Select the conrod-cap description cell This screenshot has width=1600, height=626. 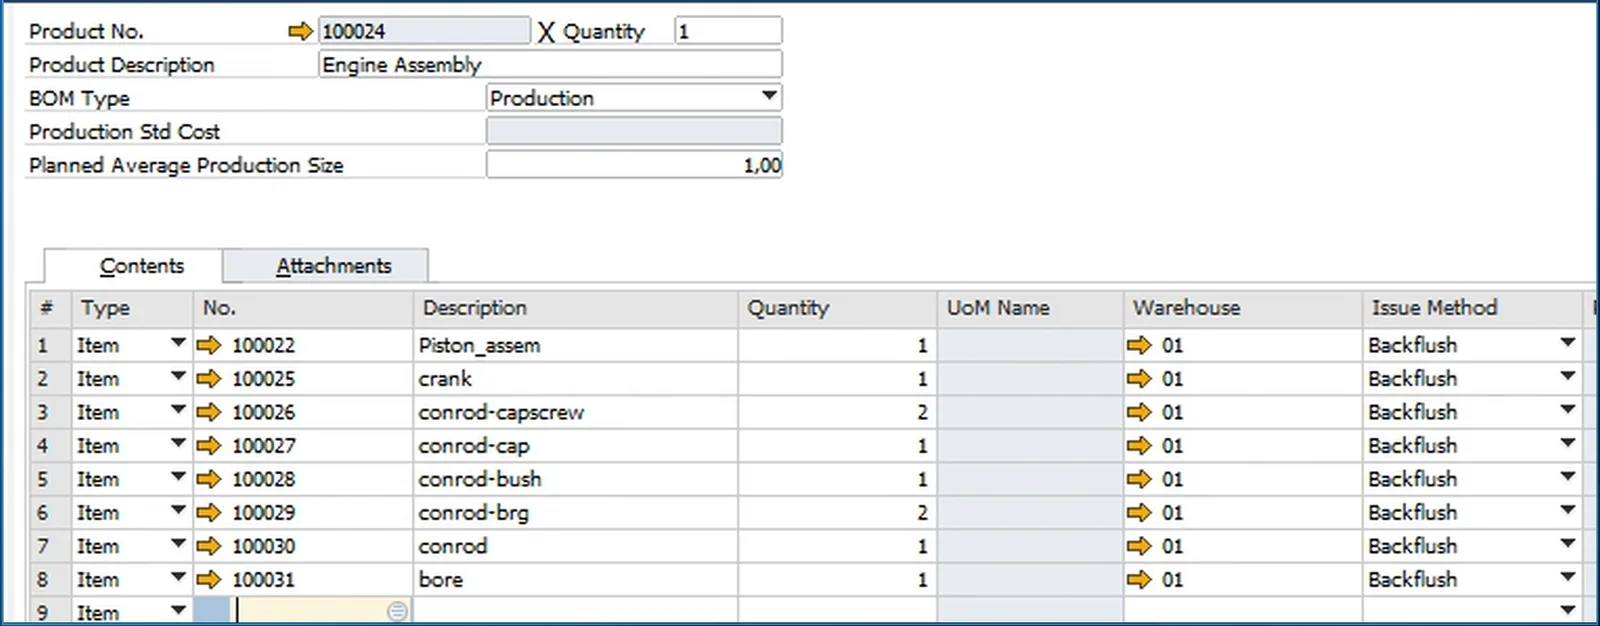click(576, 446)
